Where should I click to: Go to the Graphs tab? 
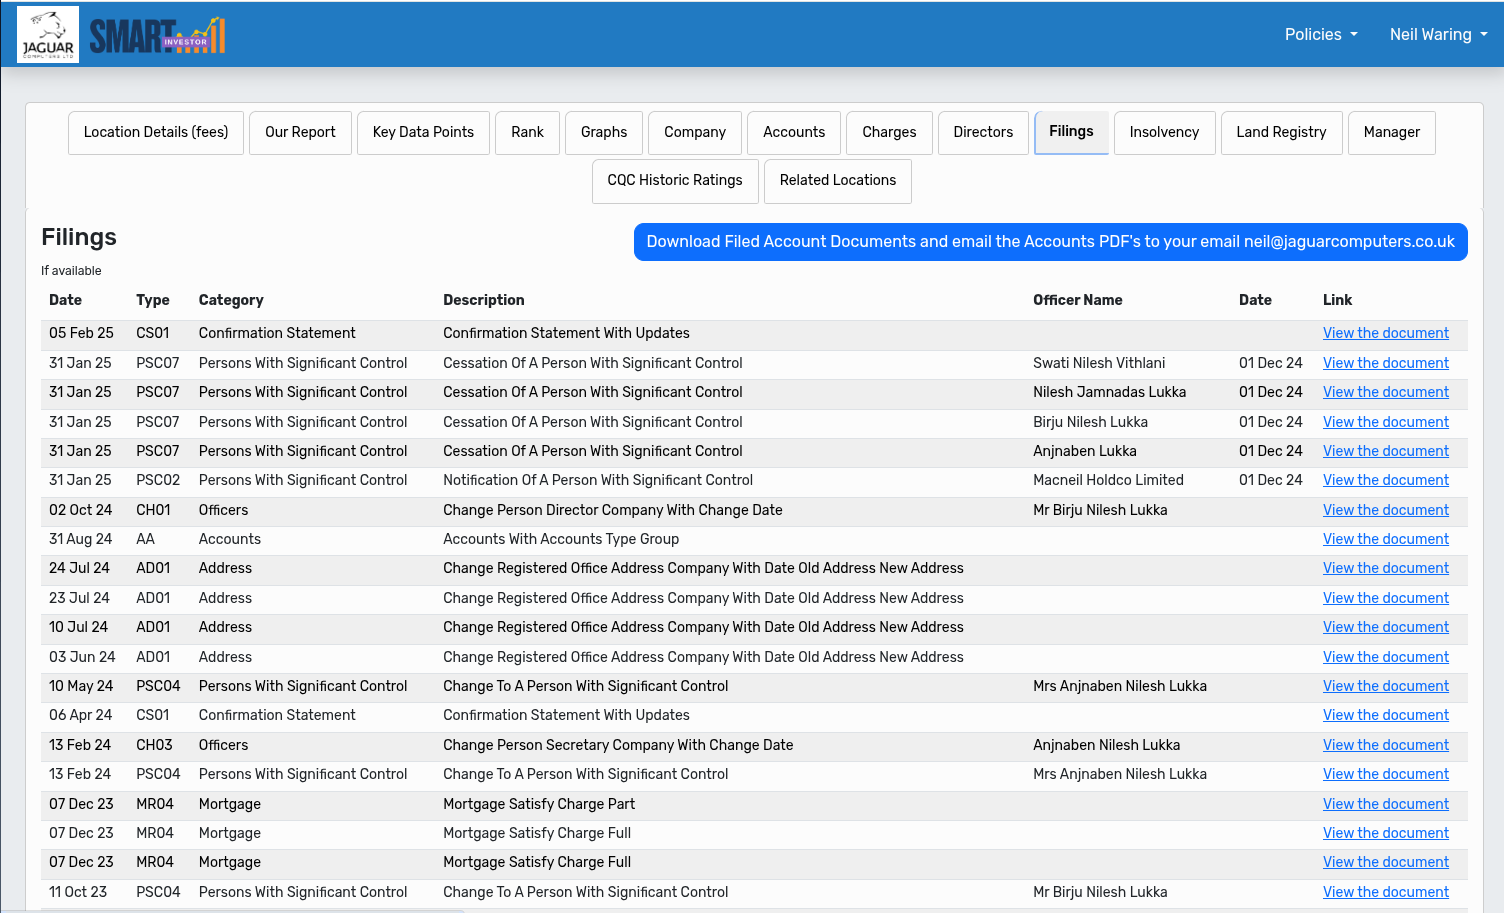(604, 133)
